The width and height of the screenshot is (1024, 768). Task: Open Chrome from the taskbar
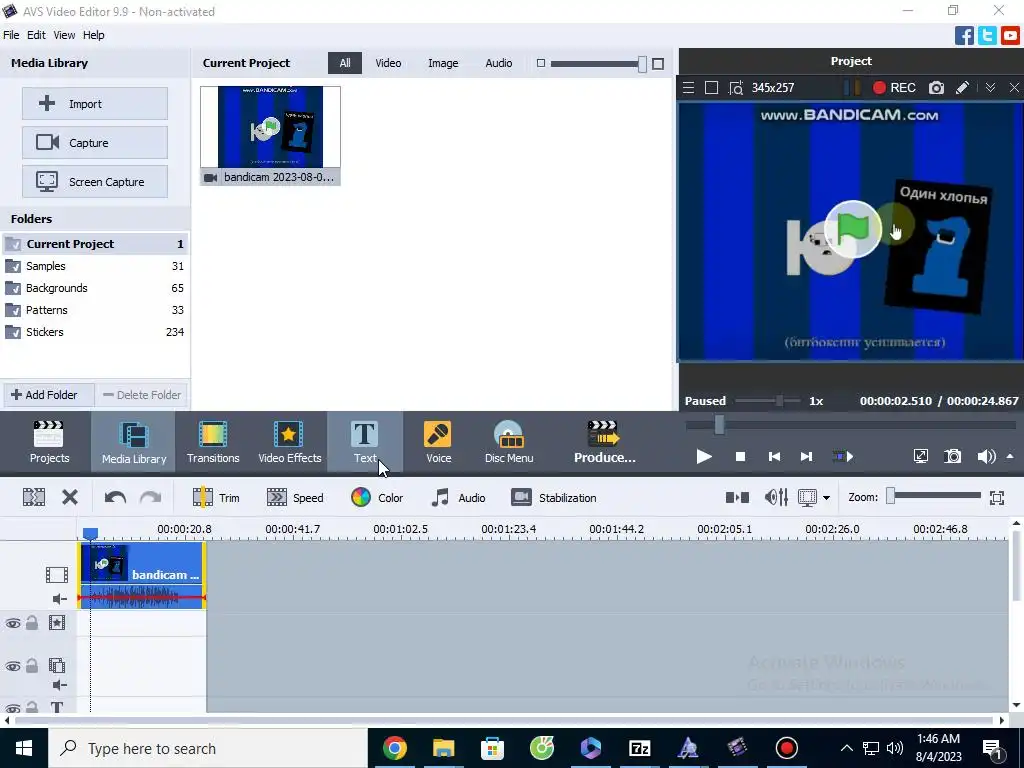coord(394,748)
